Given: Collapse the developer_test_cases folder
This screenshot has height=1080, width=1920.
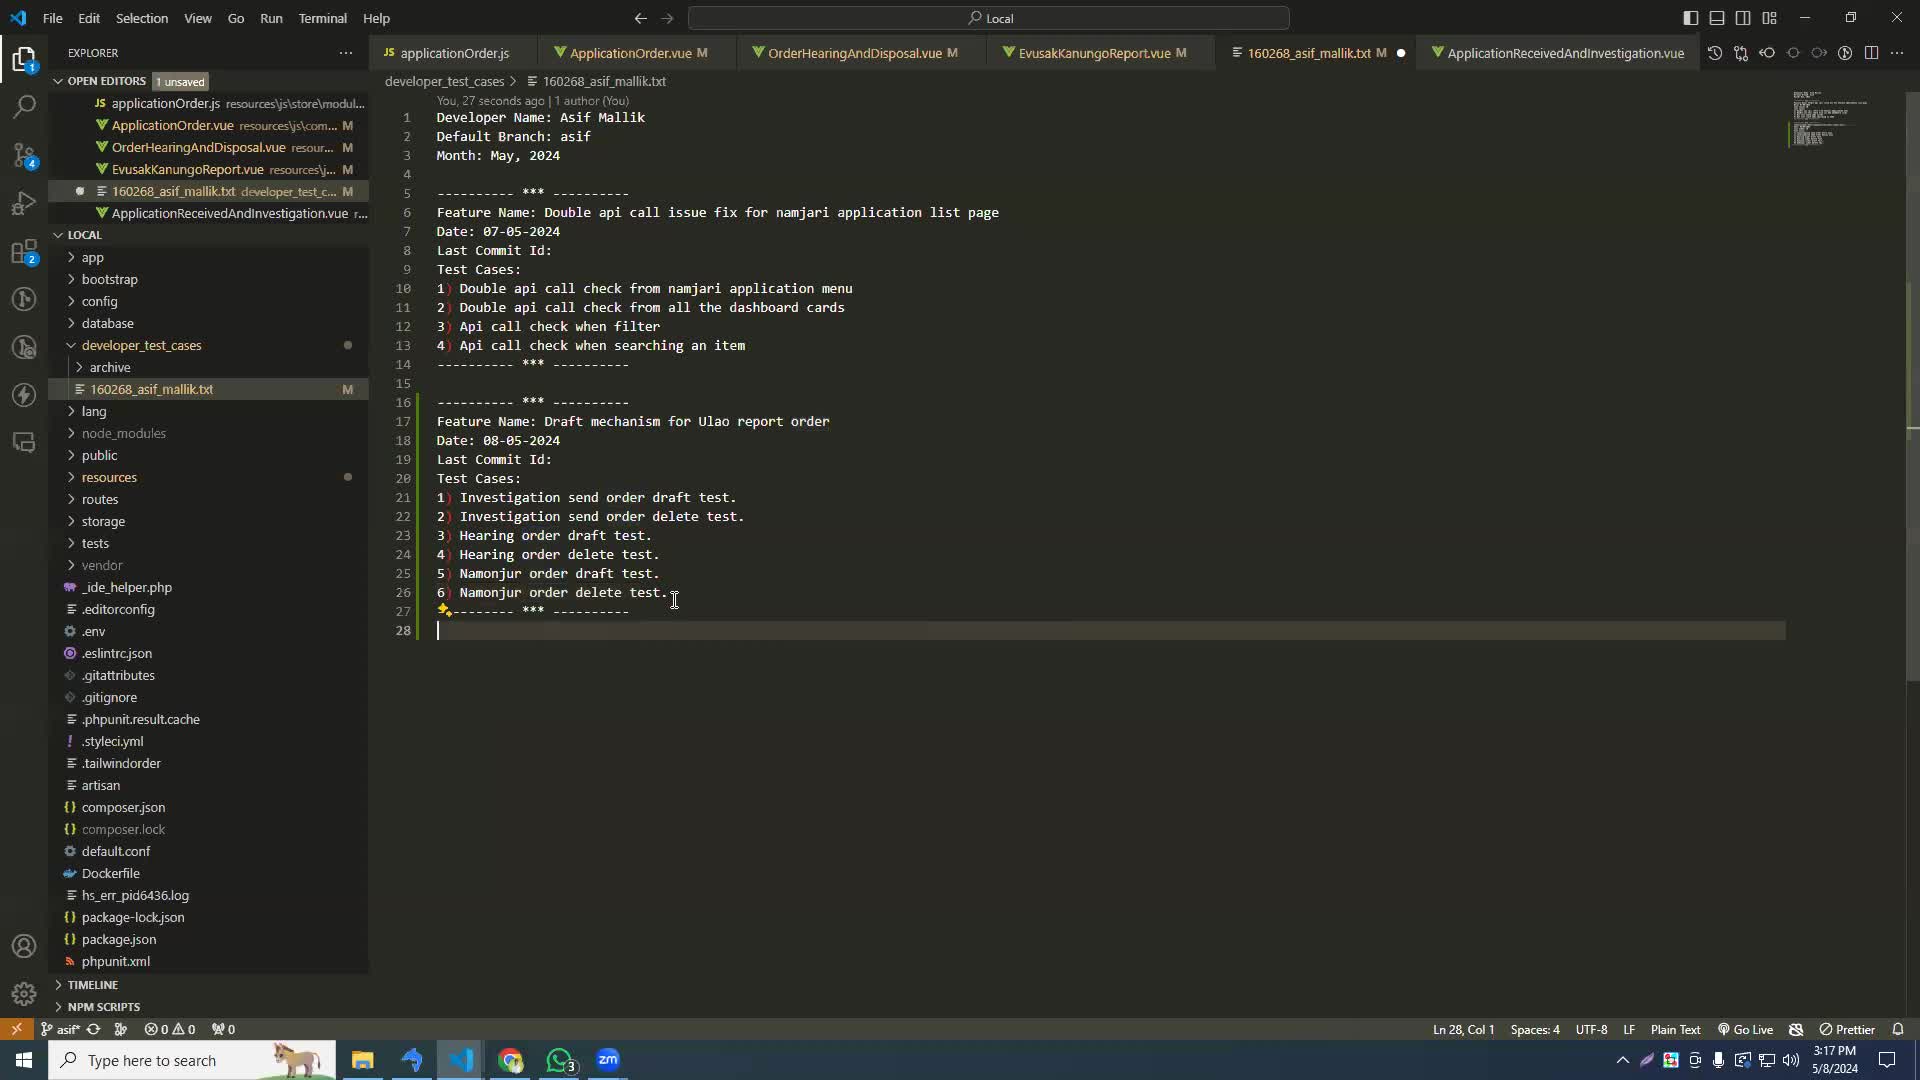Looking at the screenshot, I should (141, 345).
